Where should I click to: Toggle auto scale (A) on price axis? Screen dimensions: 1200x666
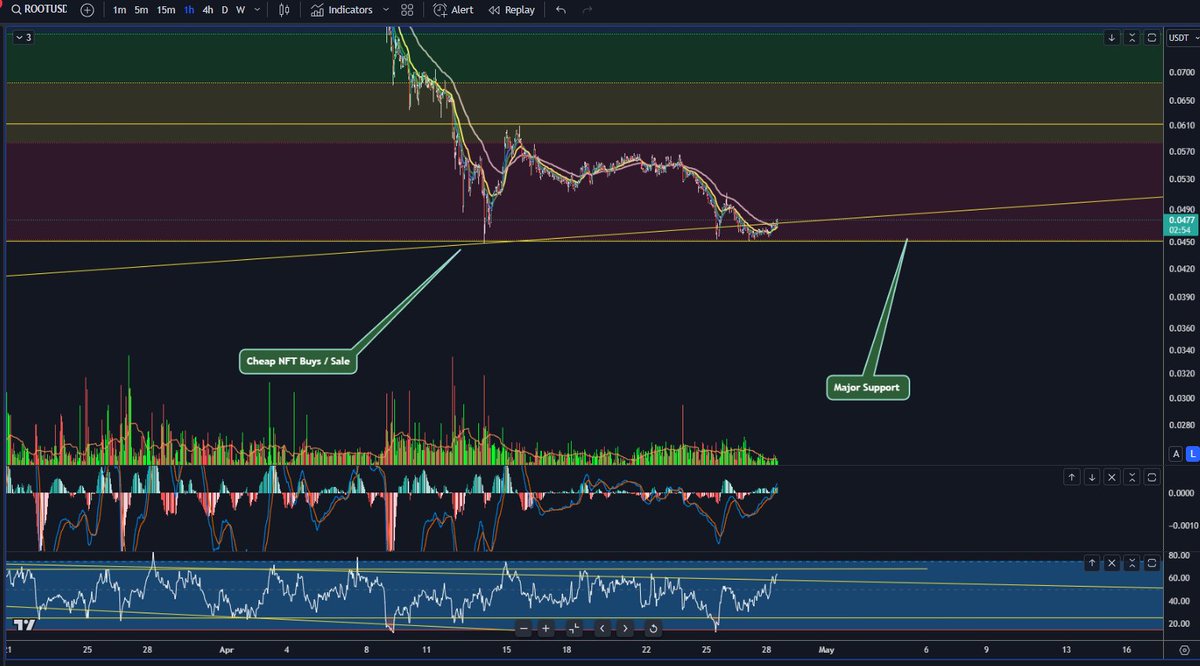point(1175,453)
